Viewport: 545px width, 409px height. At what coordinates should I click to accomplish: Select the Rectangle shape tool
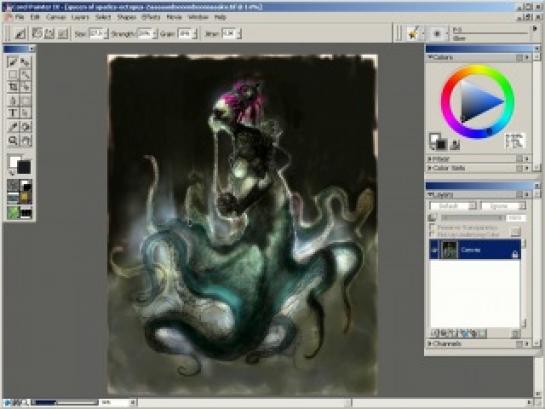coord(25,101)
